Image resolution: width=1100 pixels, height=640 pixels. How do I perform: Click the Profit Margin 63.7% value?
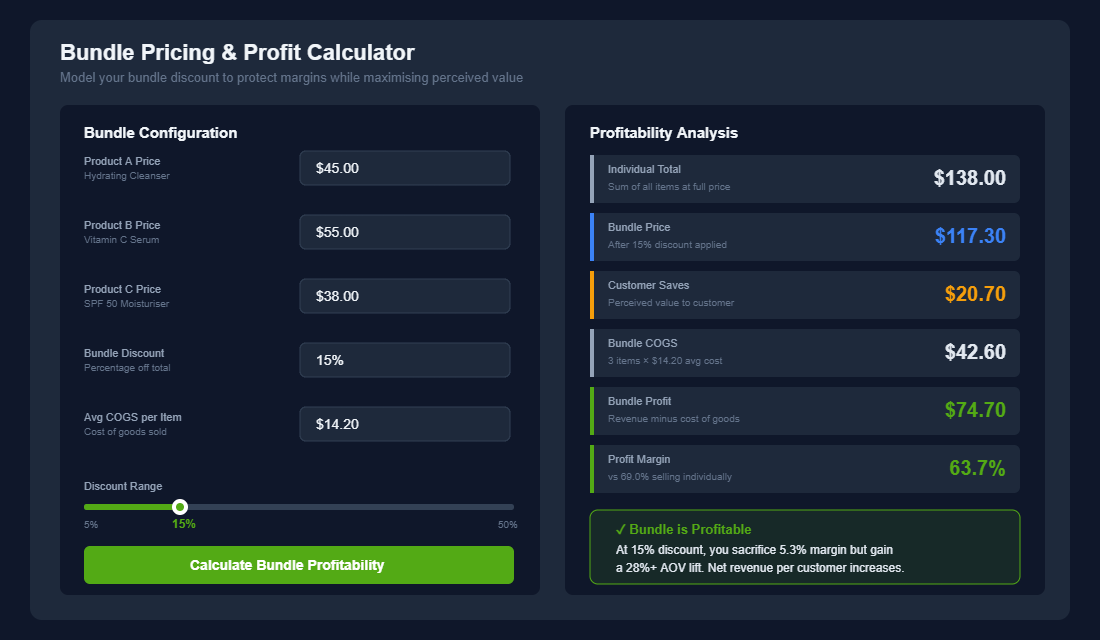pyautogui.click(x=977, y=469)
